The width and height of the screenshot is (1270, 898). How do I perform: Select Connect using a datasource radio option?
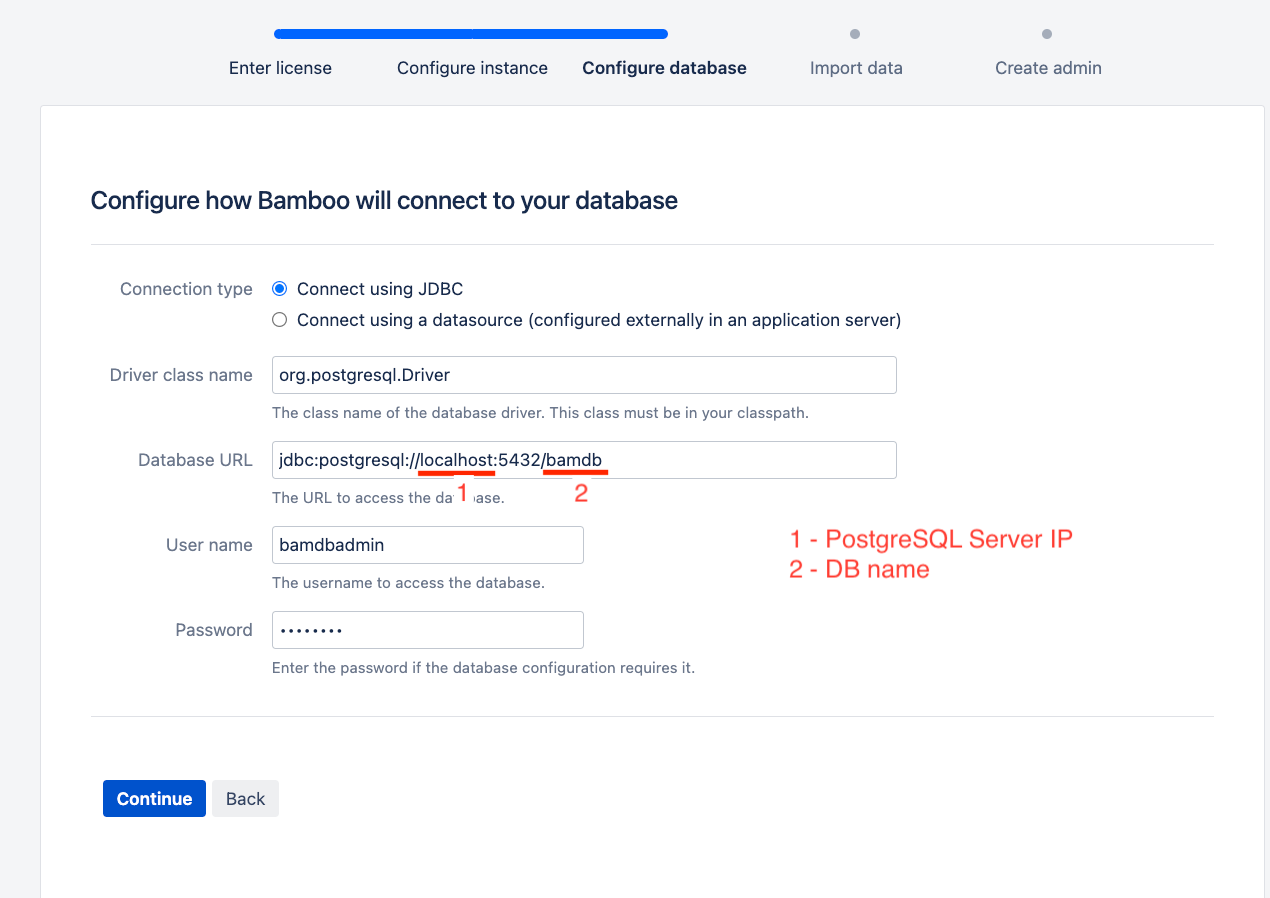(x=279, y=320)
